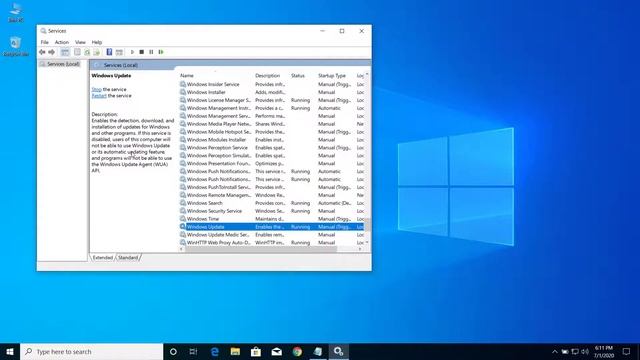Select the WinHTTP Web Proxy Auto-D... row
Viewport: 640px width, 360px height.
pyautogui.click(x=271, y=242)
